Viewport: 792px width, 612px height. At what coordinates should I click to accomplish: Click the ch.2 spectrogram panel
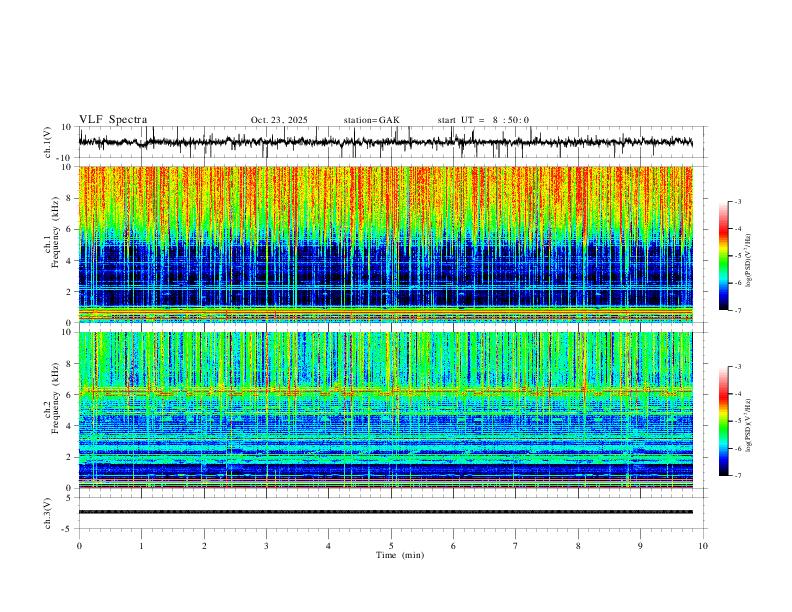[385, 410]
